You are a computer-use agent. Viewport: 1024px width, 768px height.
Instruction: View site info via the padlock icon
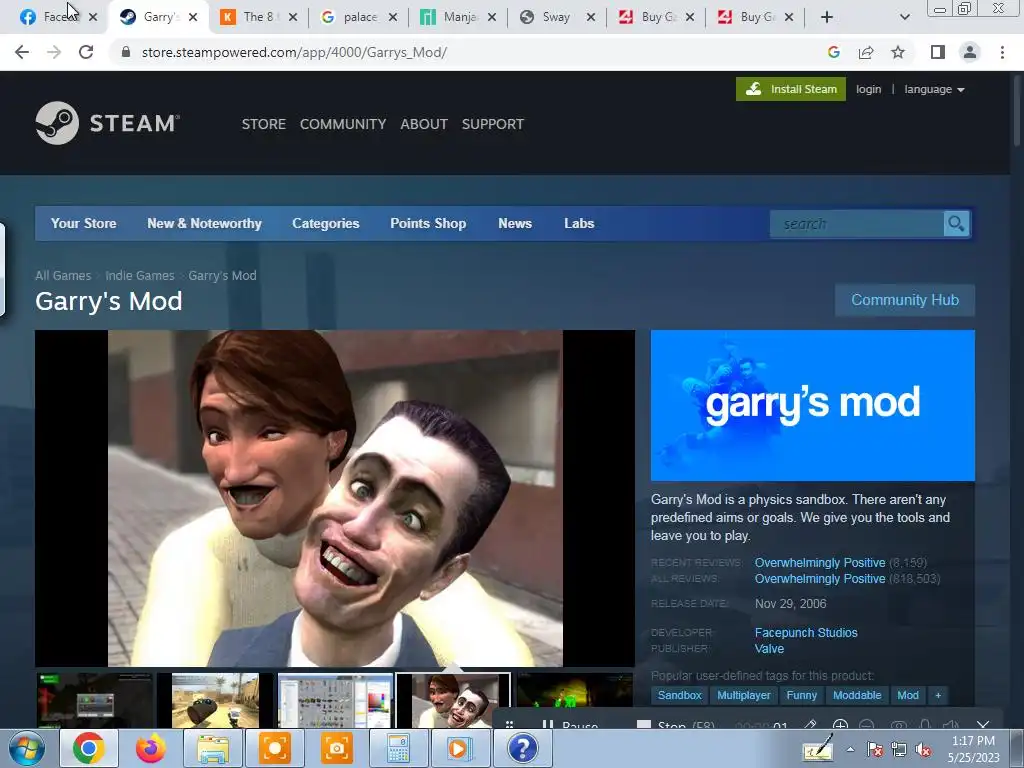pos(126,52)
